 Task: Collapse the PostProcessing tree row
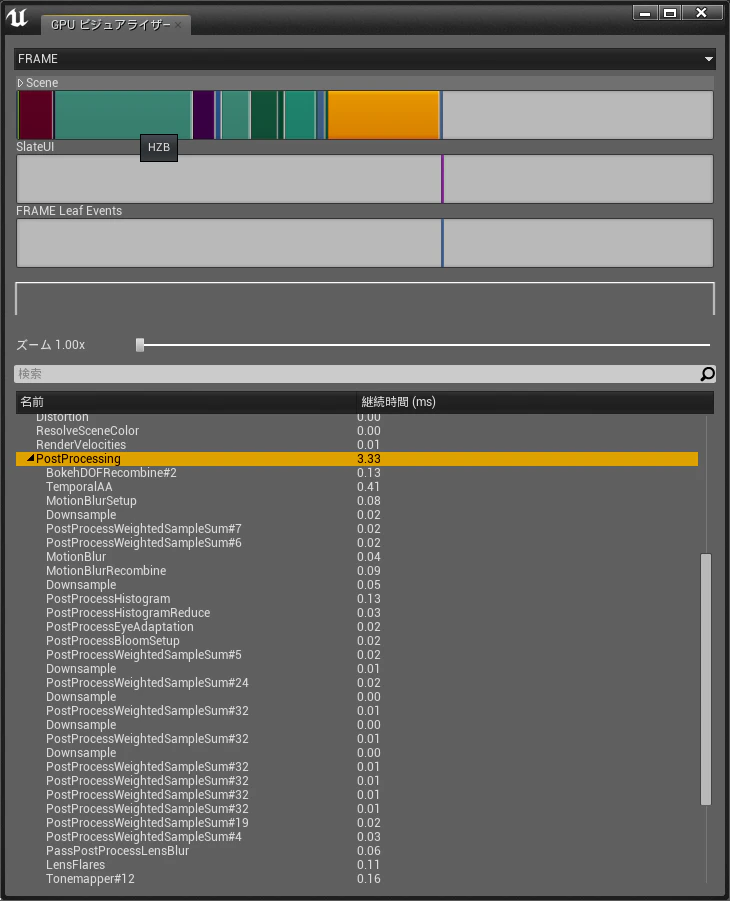pos(30,458)
